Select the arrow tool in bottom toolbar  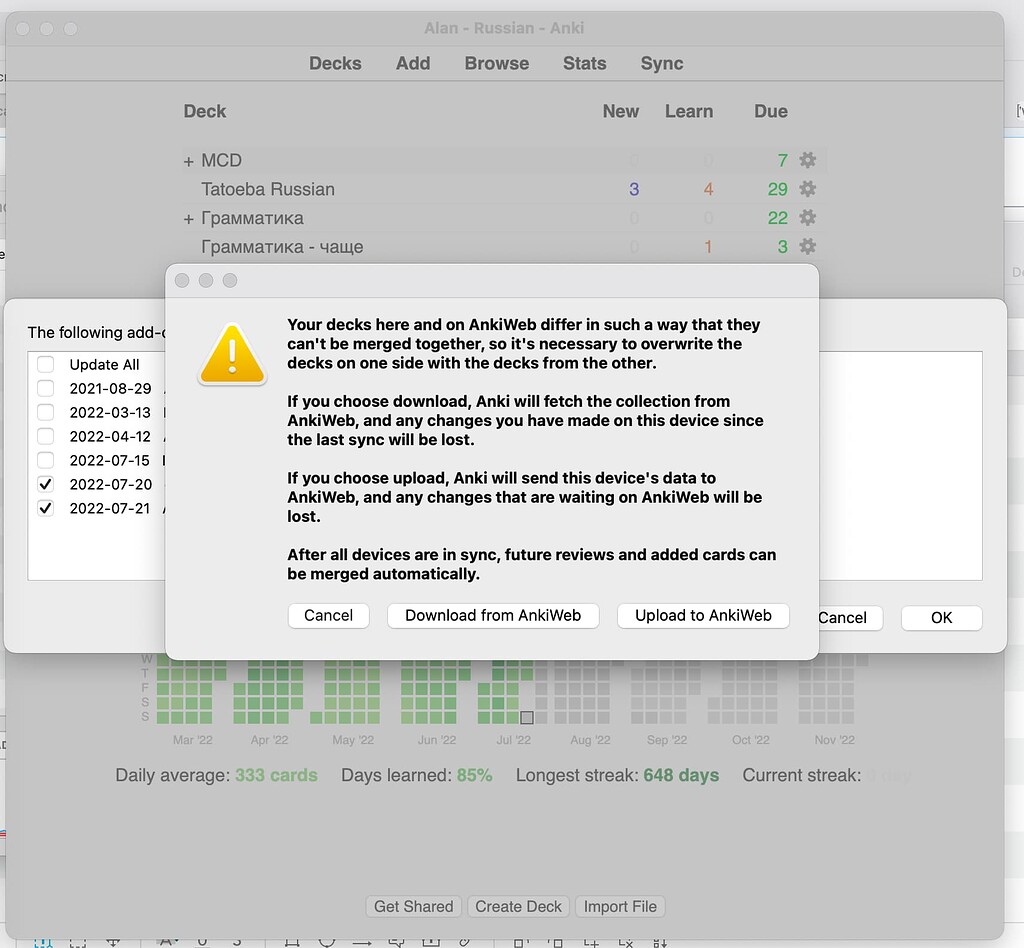(x=363, y=942)
